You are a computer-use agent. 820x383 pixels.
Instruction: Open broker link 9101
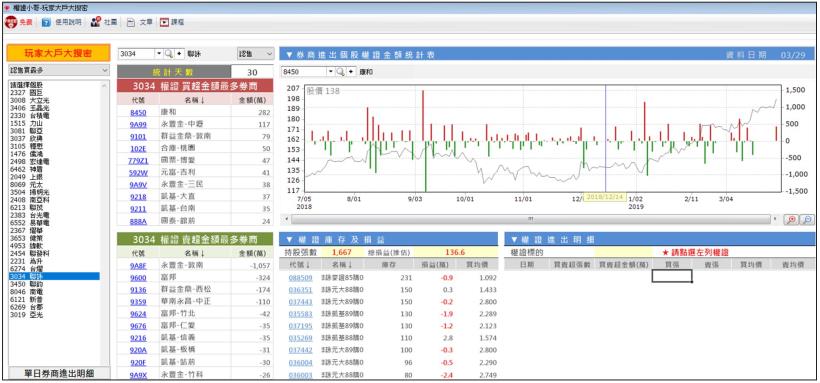(138, 137)
